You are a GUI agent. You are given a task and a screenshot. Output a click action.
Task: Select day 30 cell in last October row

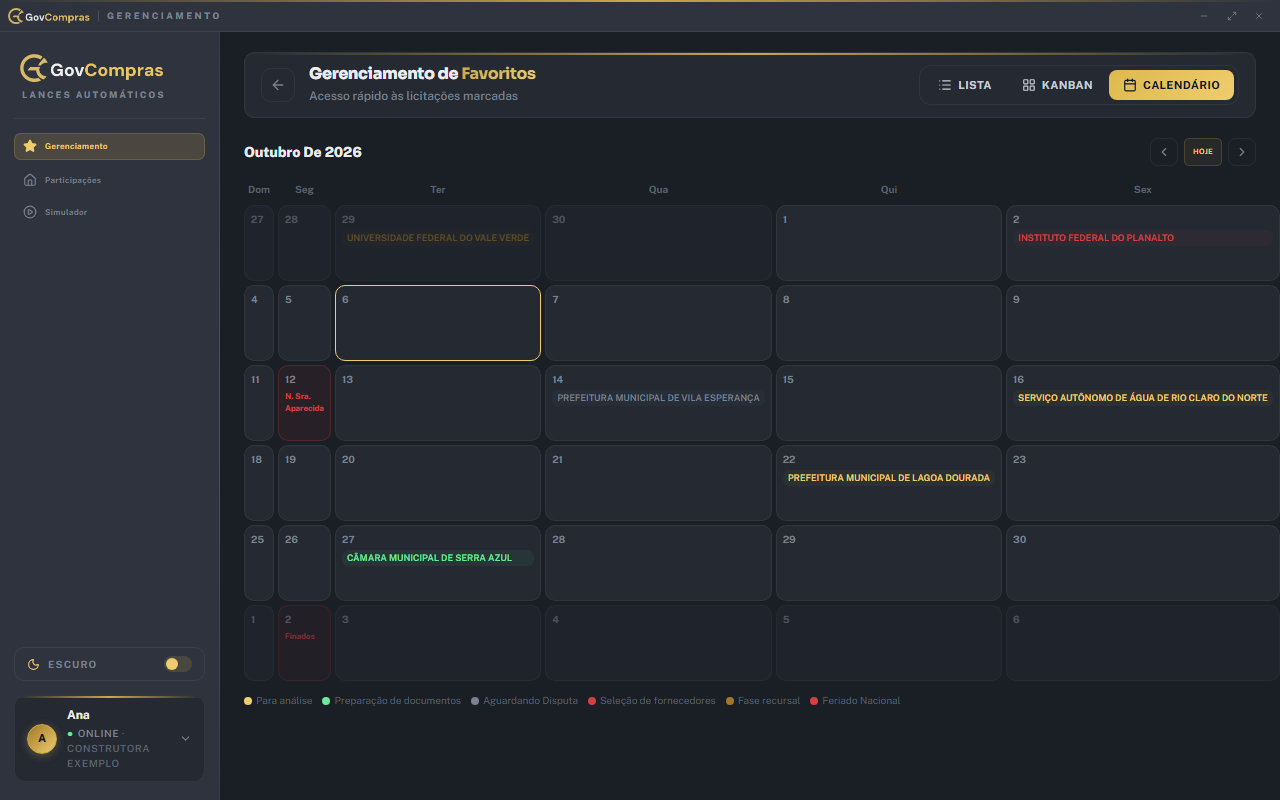click(x=1142, y=563)
